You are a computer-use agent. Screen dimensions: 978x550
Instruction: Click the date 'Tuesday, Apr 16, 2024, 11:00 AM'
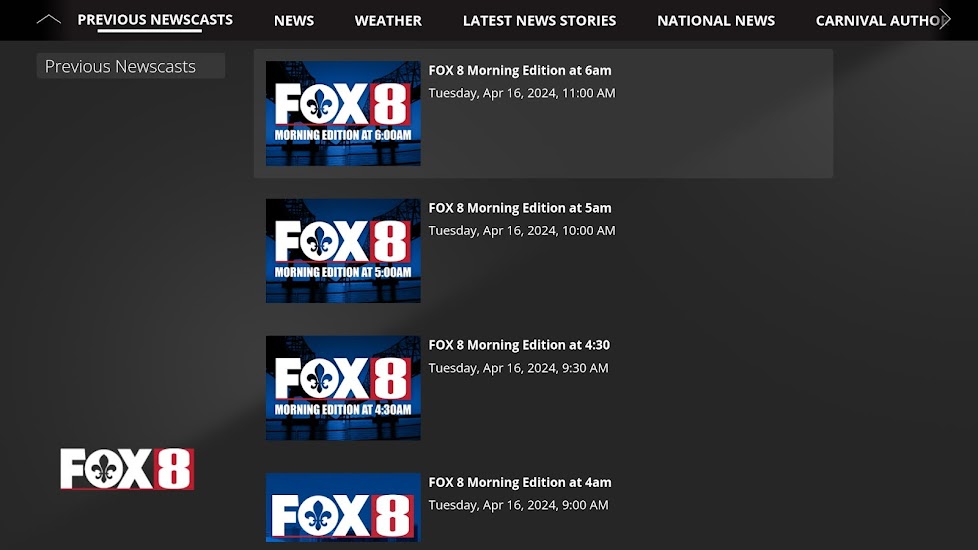pos(521,94)
